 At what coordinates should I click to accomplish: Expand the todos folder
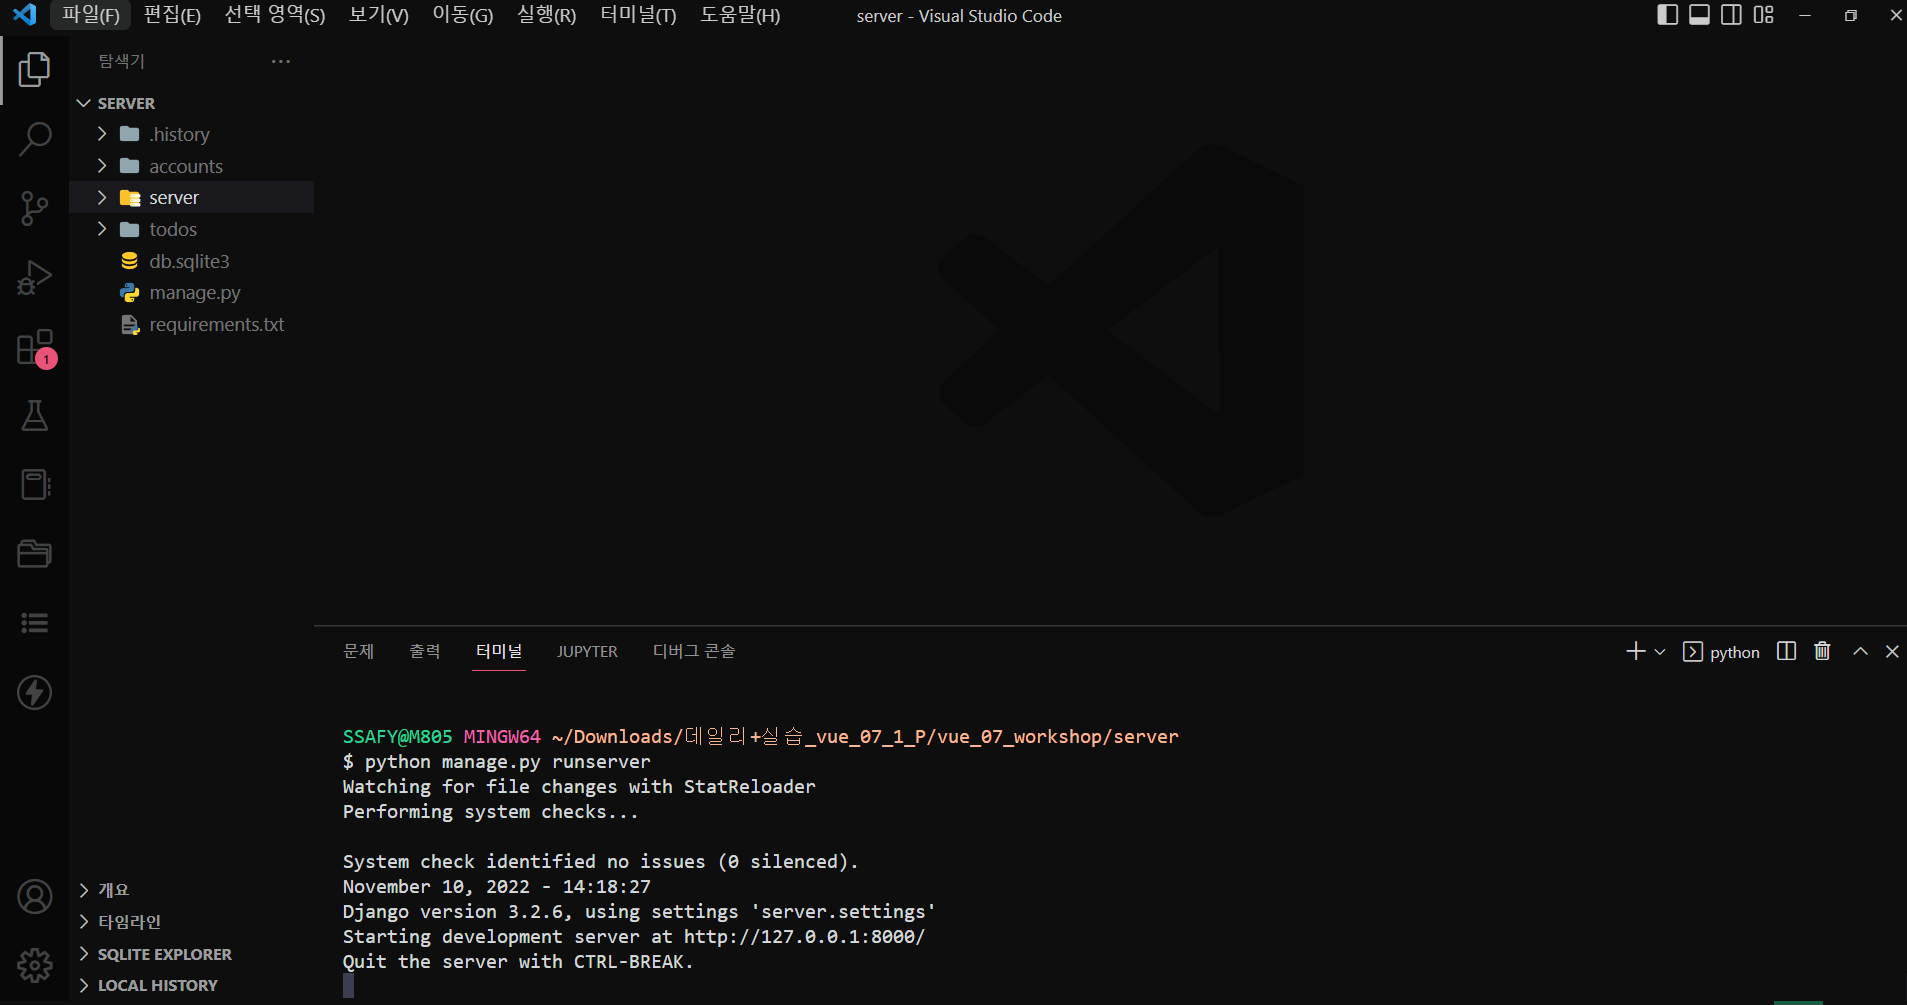click(191, 229)
